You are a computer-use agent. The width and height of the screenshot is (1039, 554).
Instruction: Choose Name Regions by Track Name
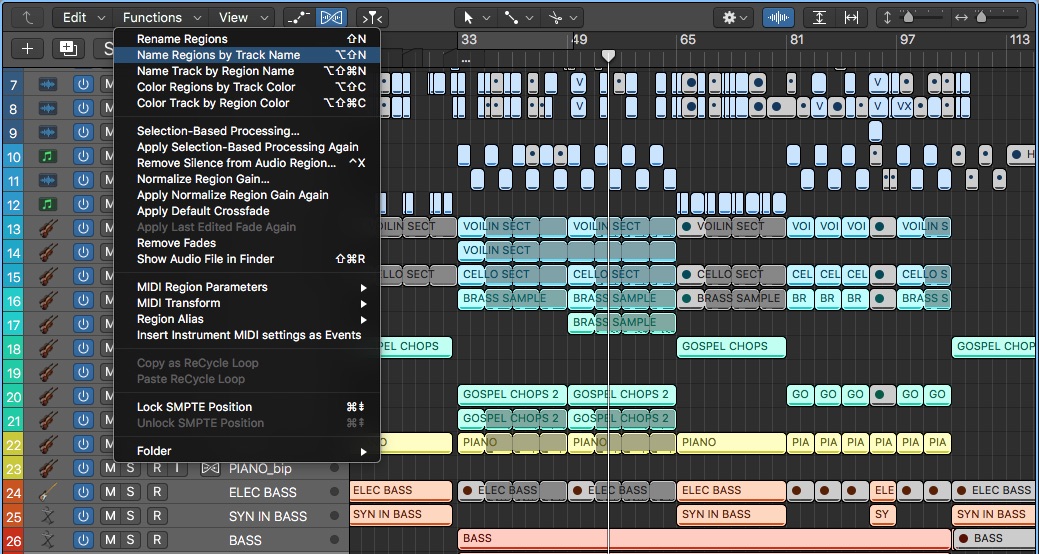[218, 55]
